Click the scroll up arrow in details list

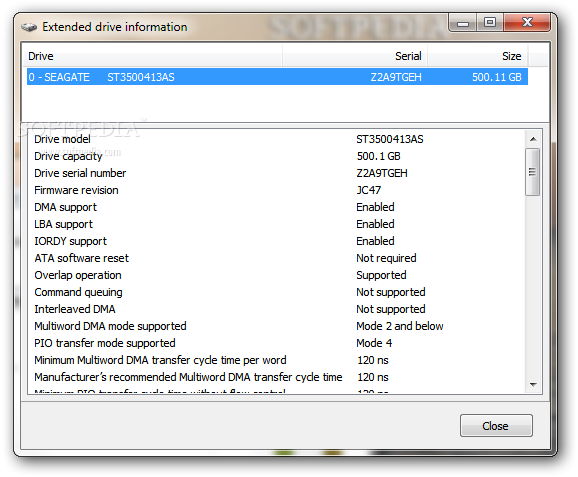click(533, 139)
